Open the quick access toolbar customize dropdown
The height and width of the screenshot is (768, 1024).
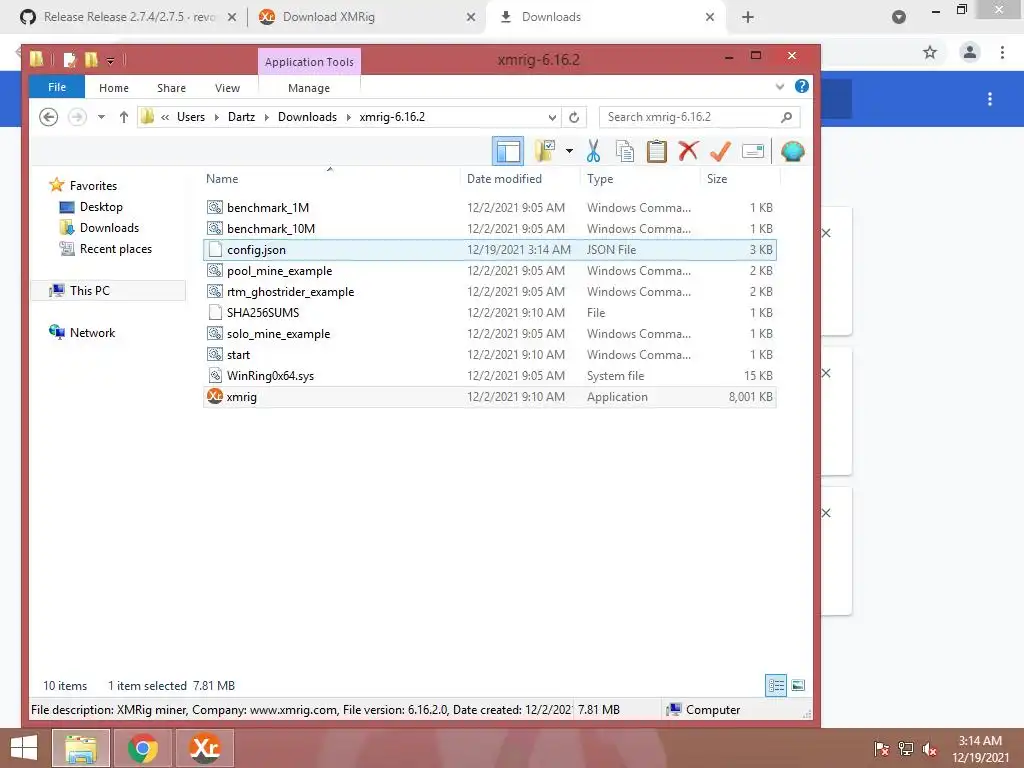110,61
